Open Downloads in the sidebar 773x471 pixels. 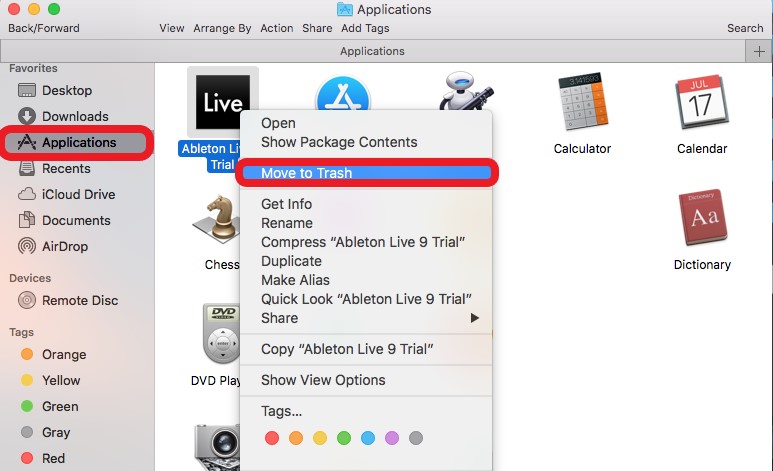coord(63,116)
